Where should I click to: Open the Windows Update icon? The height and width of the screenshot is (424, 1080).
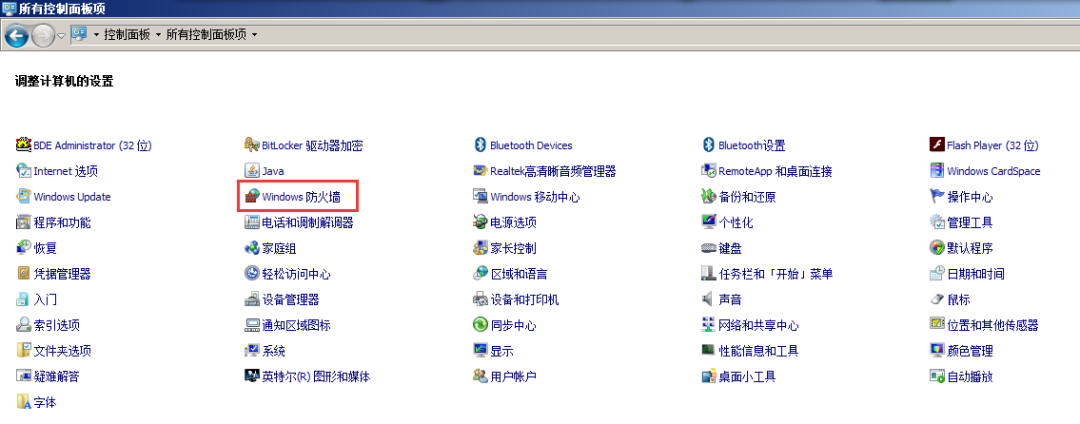(x=24, y=197)
